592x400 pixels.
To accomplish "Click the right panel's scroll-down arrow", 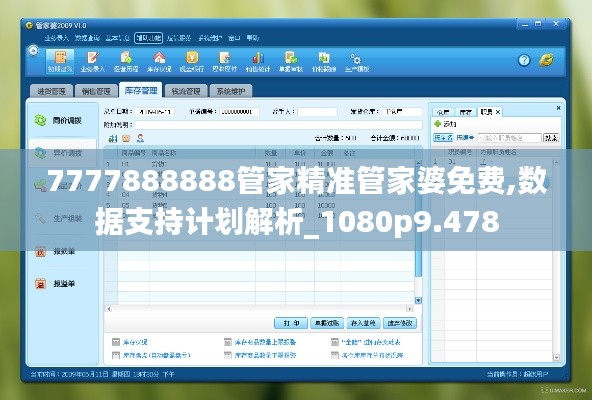I will 556,357.
